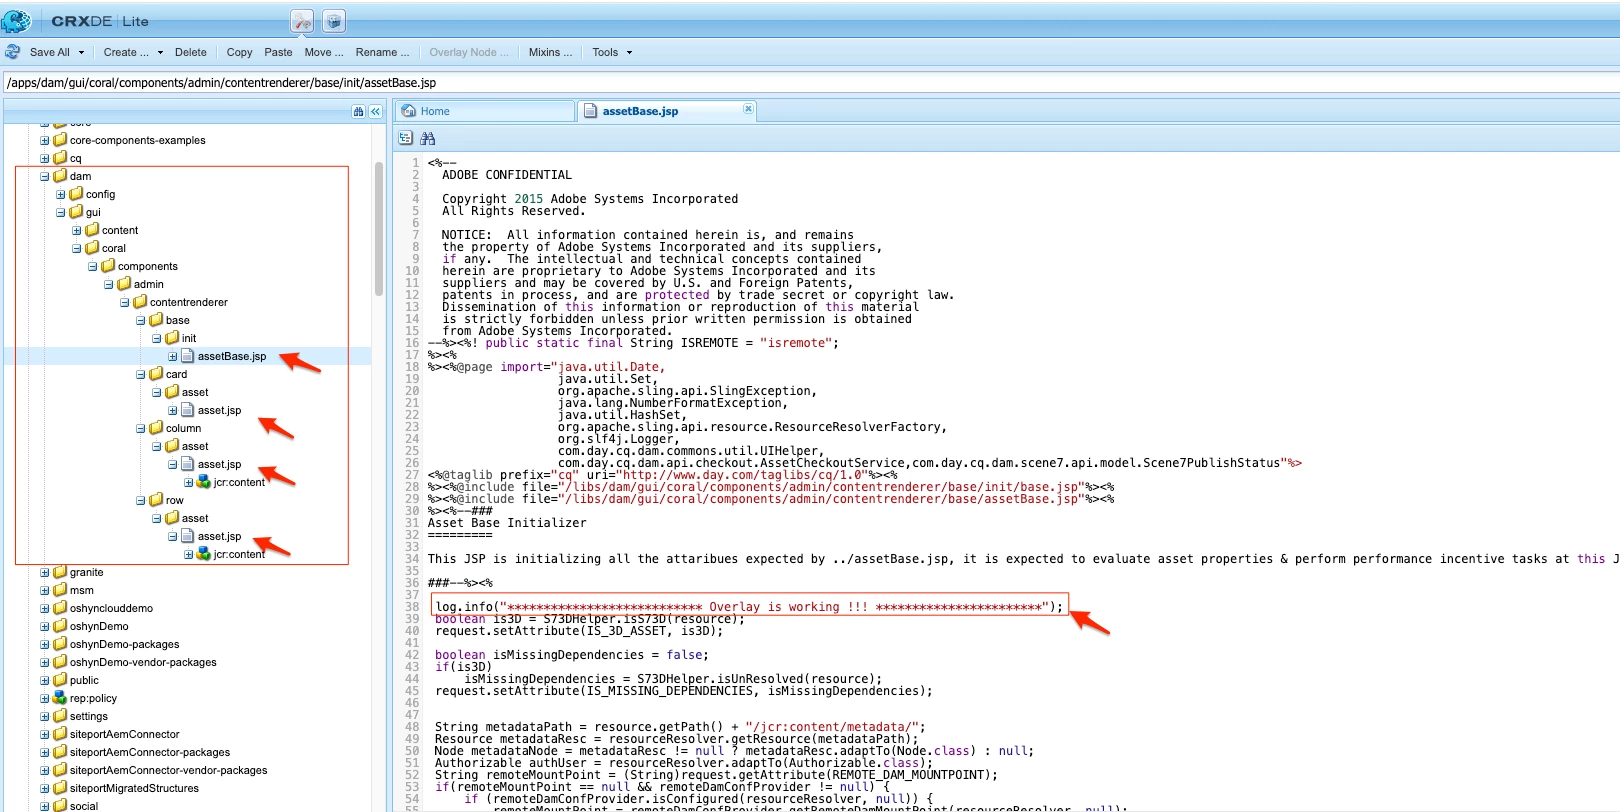Image resolution: width=1620 pixels, height=812 pixels.
Task: Collapse the navigation tree panel with double-arrow icon
Action: click(376, 112)
